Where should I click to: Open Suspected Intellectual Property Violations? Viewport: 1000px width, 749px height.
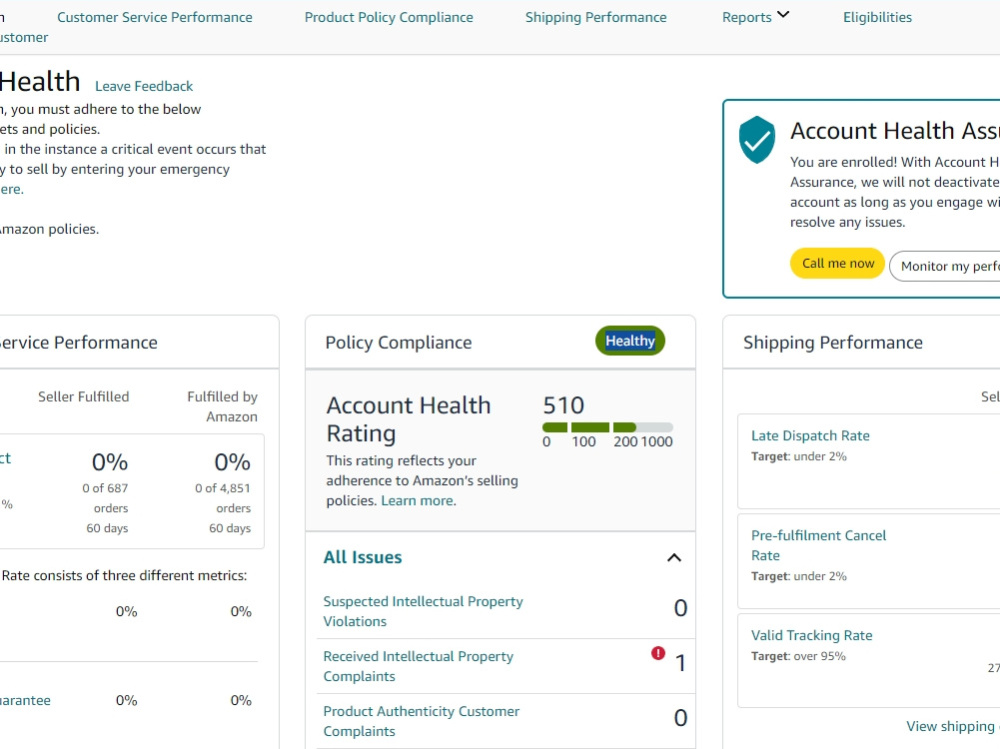click(x=423, y=611)
